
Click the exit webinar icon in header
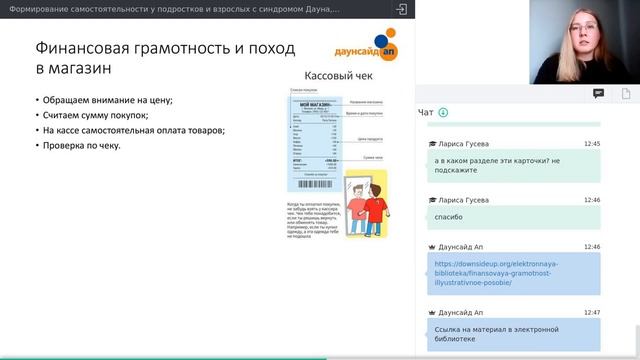tap(401, 9)
